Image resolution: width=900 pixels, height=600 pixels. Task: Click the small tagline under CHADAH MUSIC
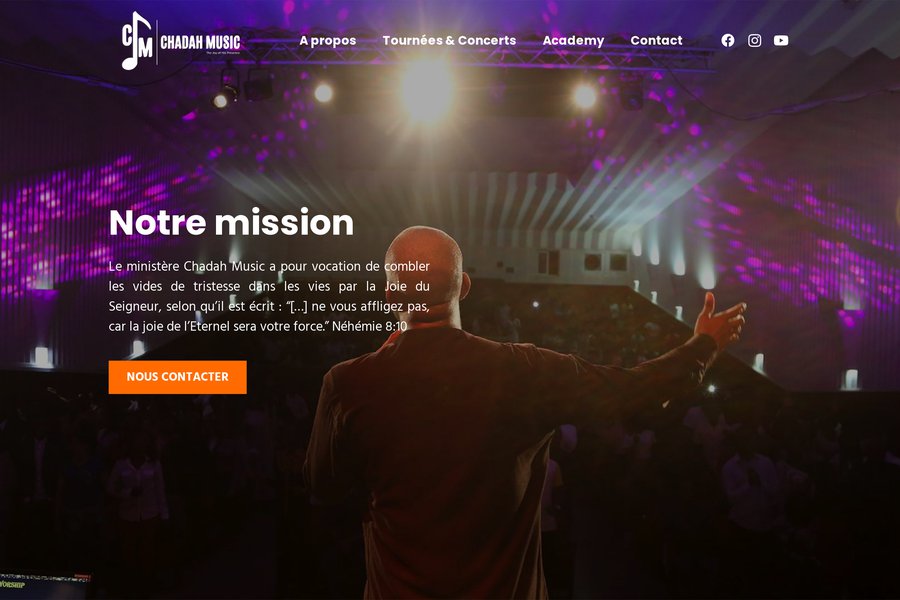tap(223, 53)
